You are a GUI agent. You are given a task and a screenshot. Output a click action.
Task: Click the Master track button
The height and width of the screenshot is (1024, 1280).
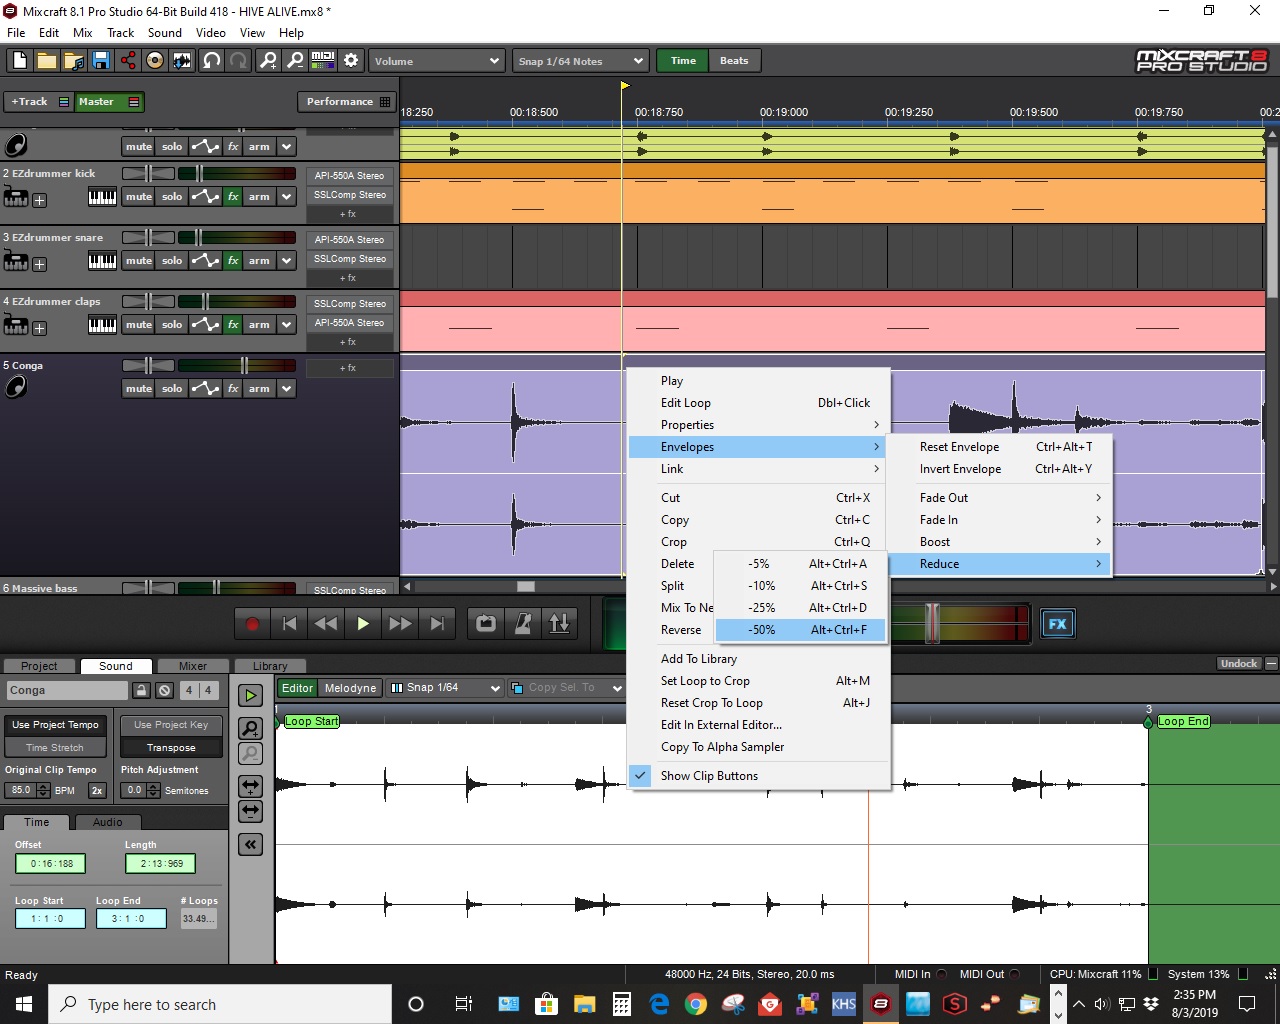(x=108, y=102)
